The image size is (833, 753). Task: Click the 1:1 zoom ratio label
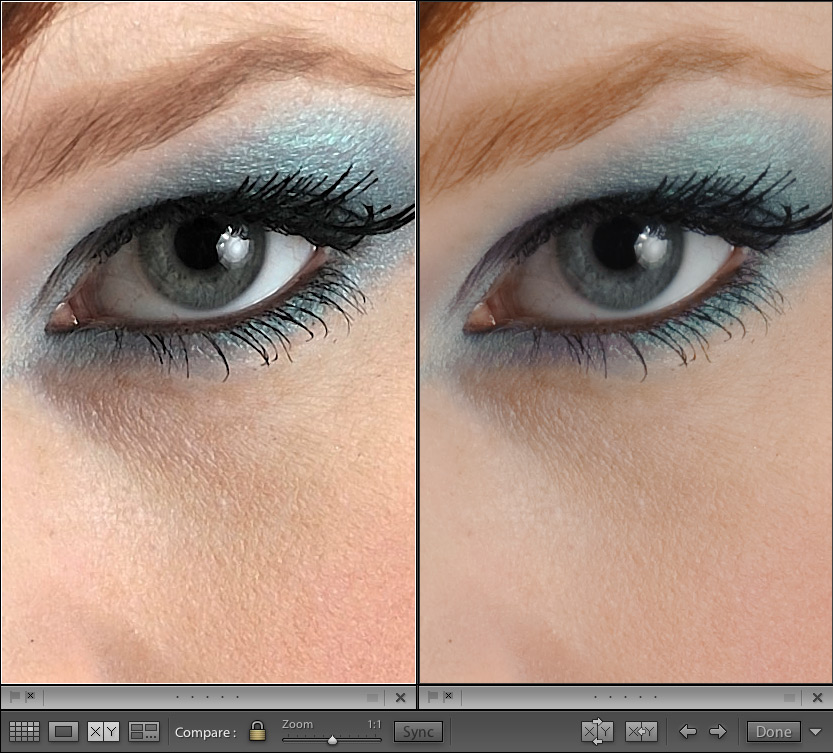coord(374,724)
